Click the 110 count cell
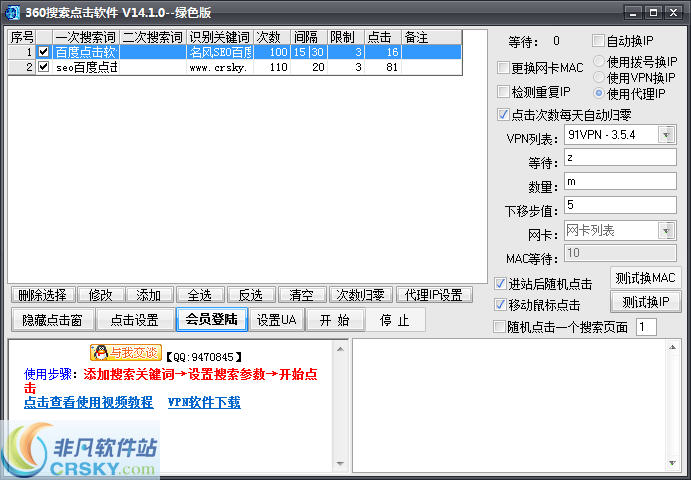Screen dimensions: 691x480 click(x=272, y=67)
